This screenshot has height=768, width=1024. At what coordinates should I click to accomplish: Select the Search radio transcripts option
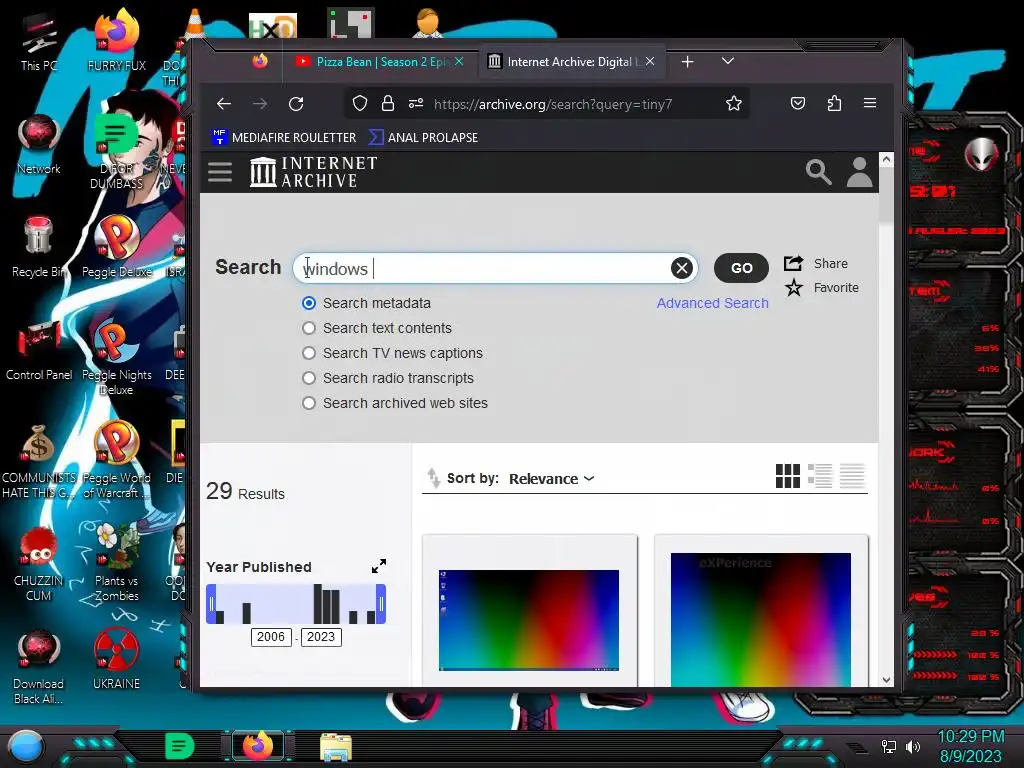309,378
